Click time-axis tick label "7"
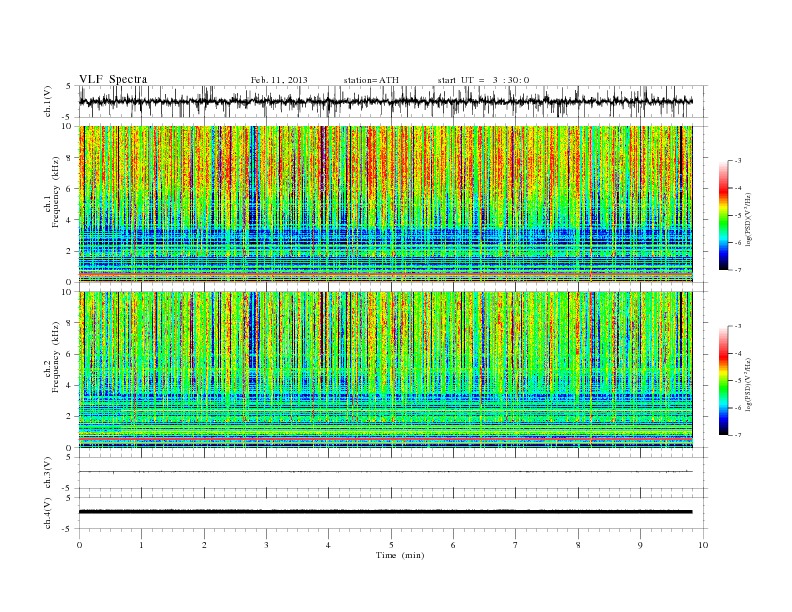The width and height of the screenshot is (792, 612). (x=515, y=545)
